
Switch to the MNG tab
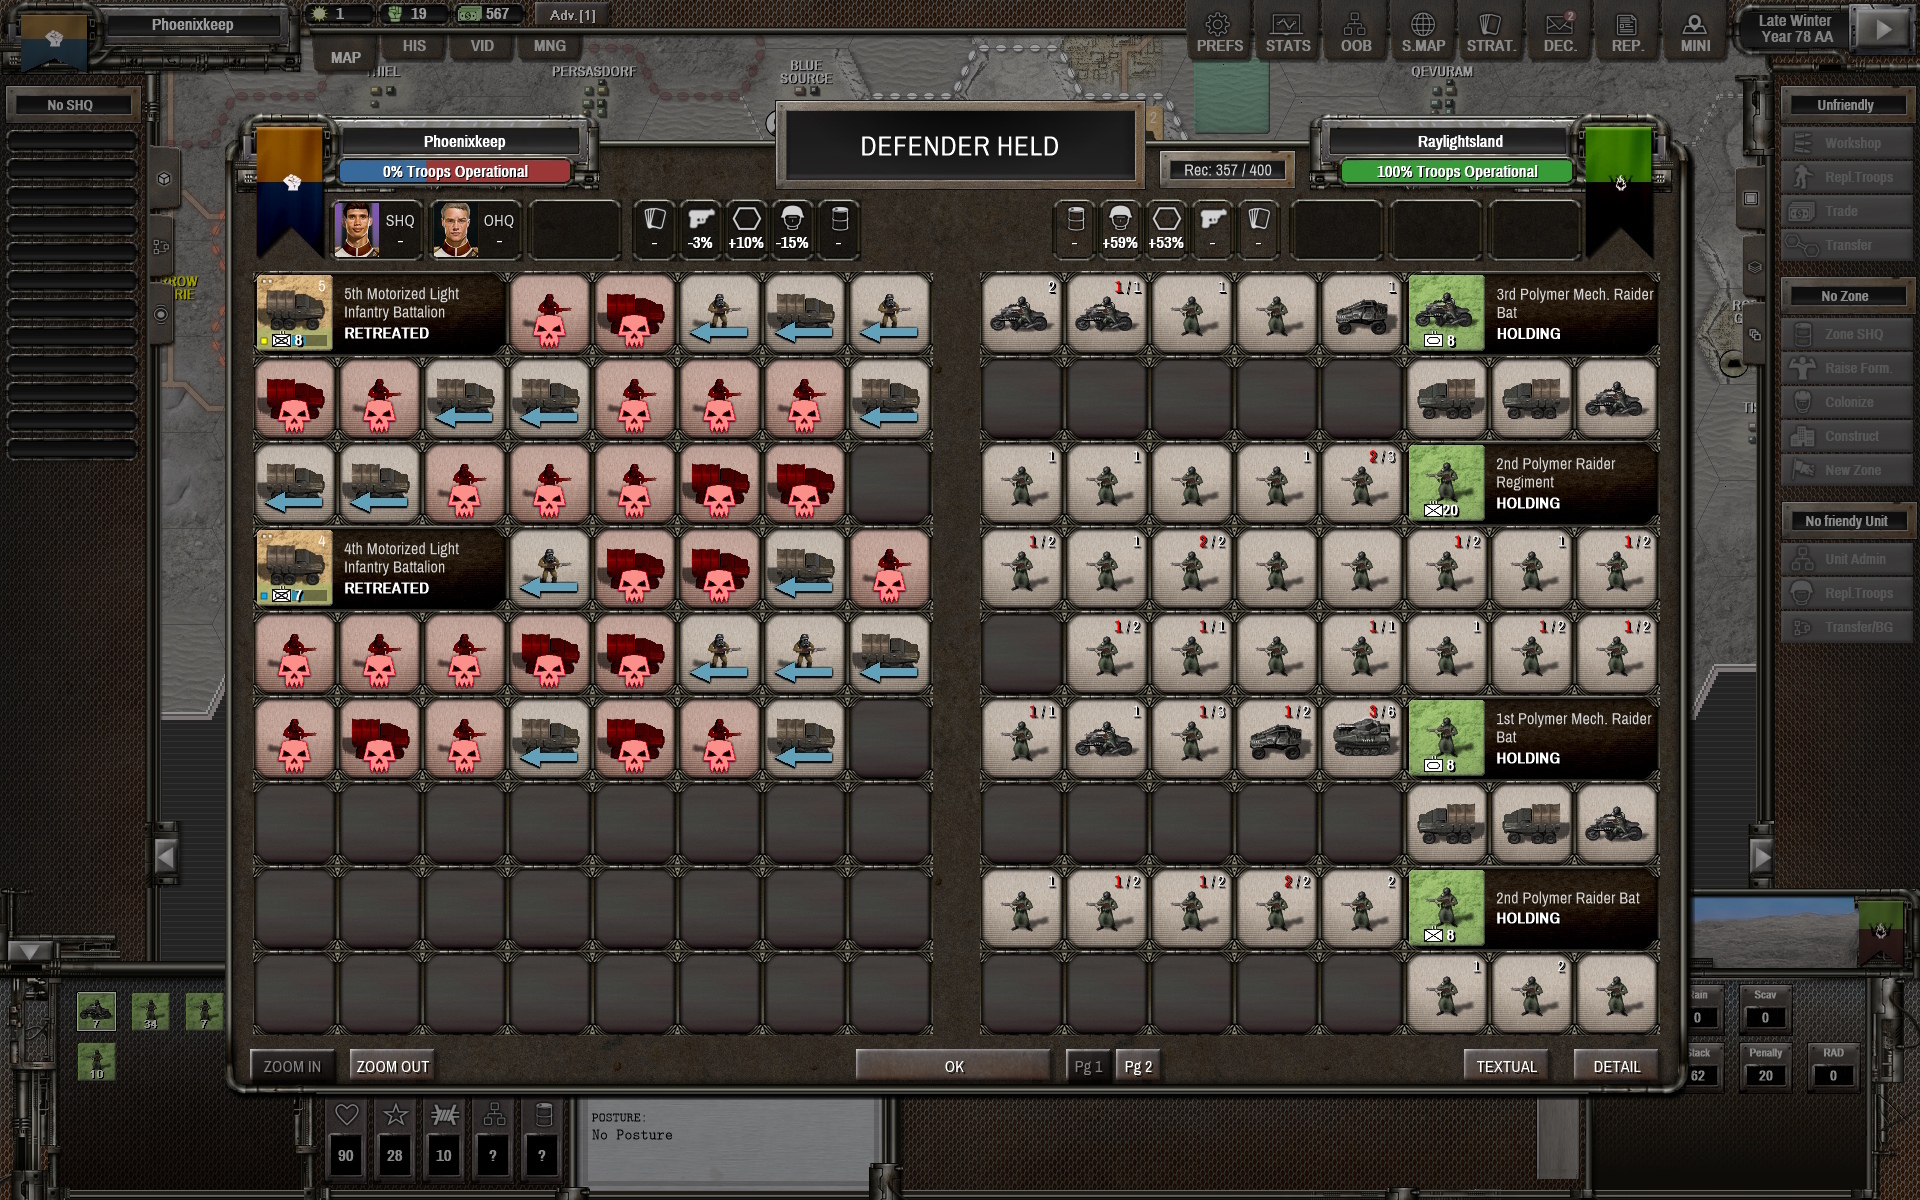549,46
